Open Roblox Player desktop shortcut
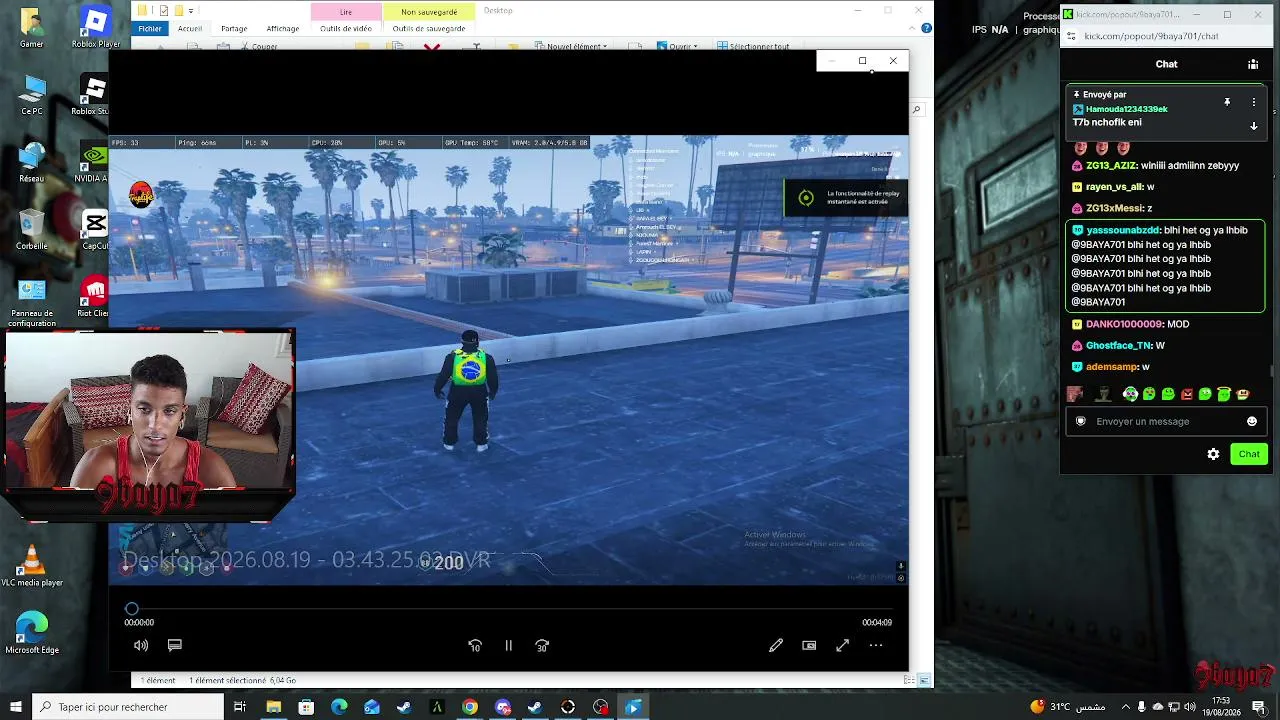Image resolution: width=1280 pixels, height=720 pixels. point(96,28)
